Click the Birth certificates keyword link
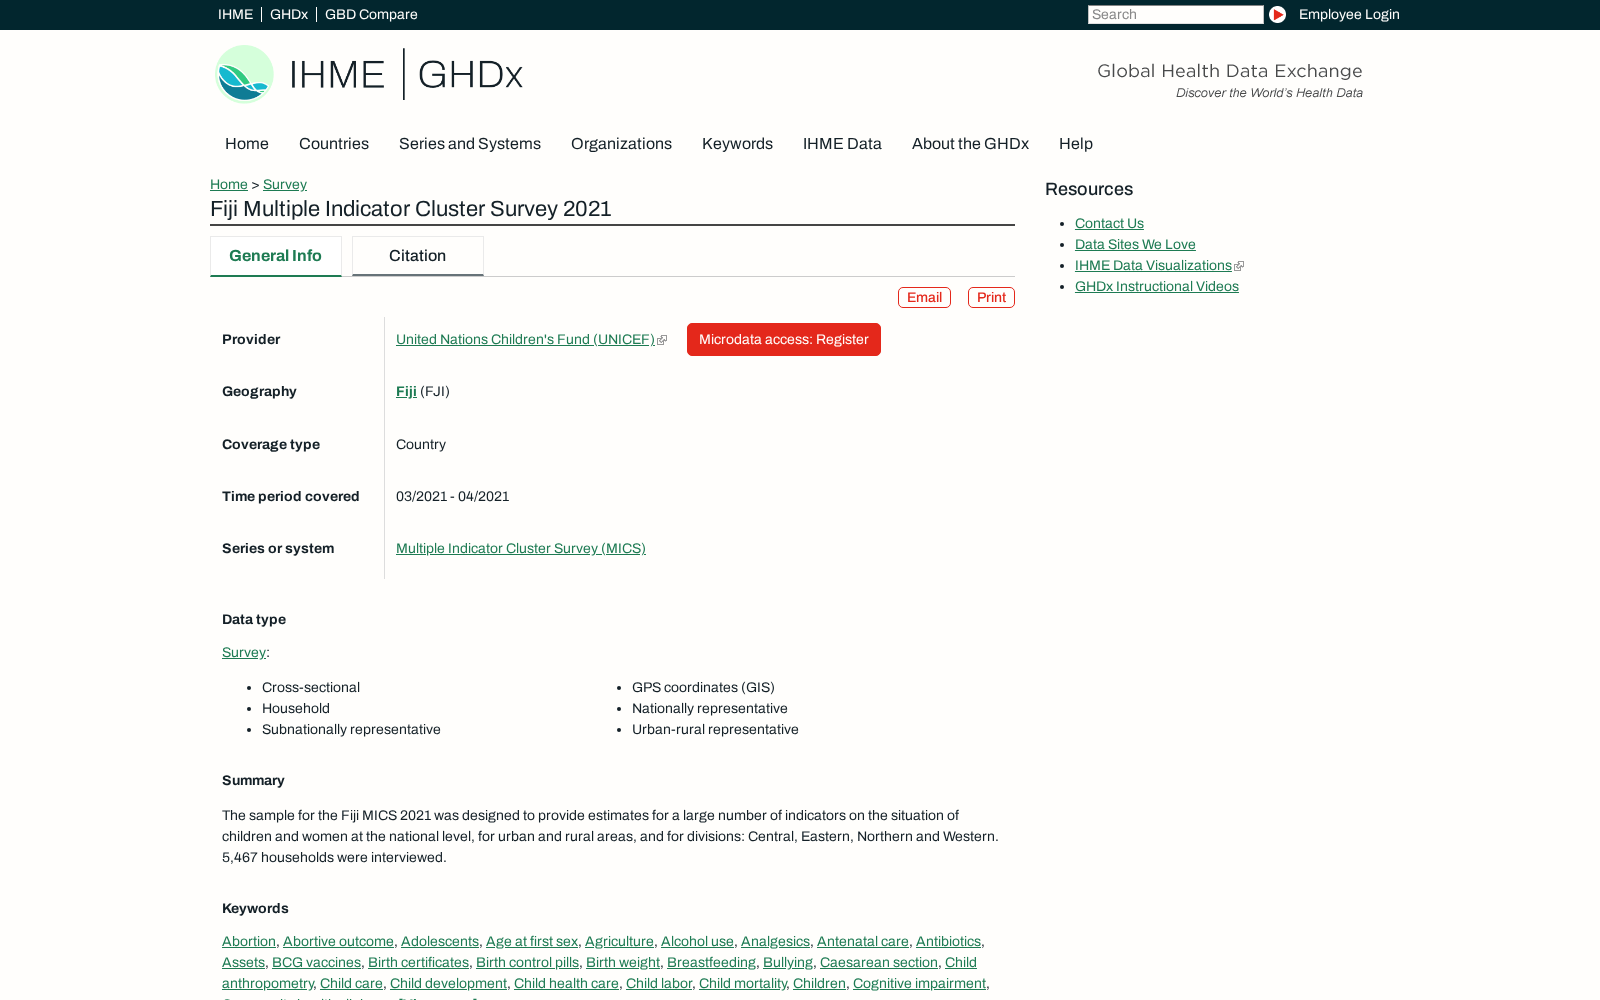The width and height of the screenshot is (1600, 1000). point(418,962)
